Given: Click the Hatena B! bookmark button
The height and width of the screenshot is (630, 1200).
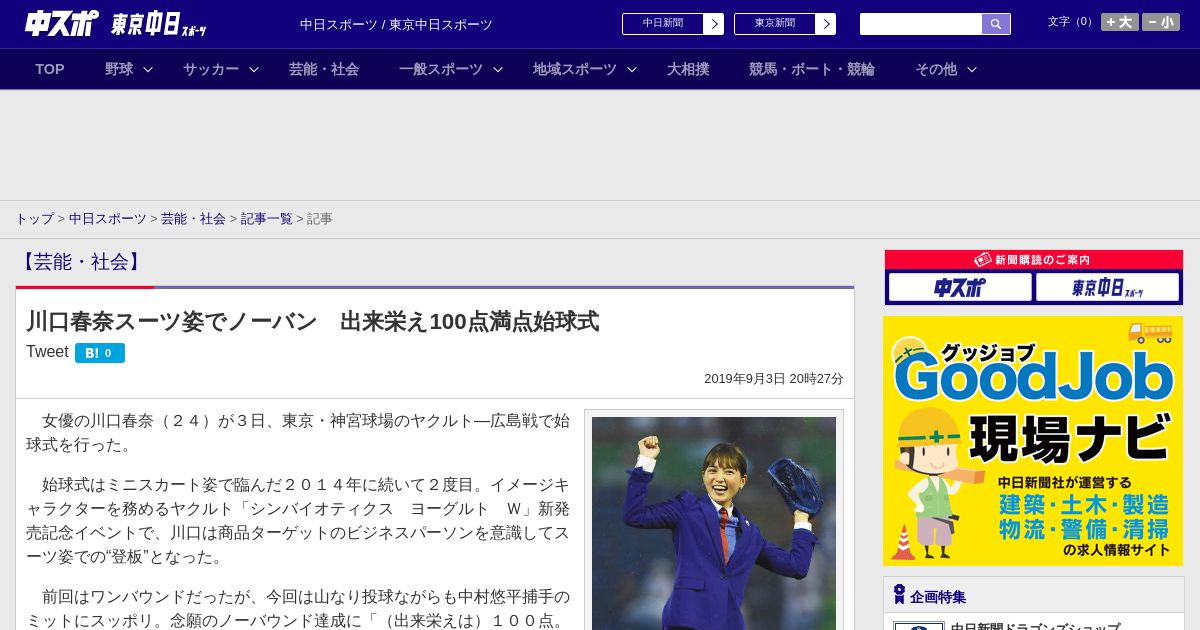Looking at the screenshot, I should tap(100, 353).
